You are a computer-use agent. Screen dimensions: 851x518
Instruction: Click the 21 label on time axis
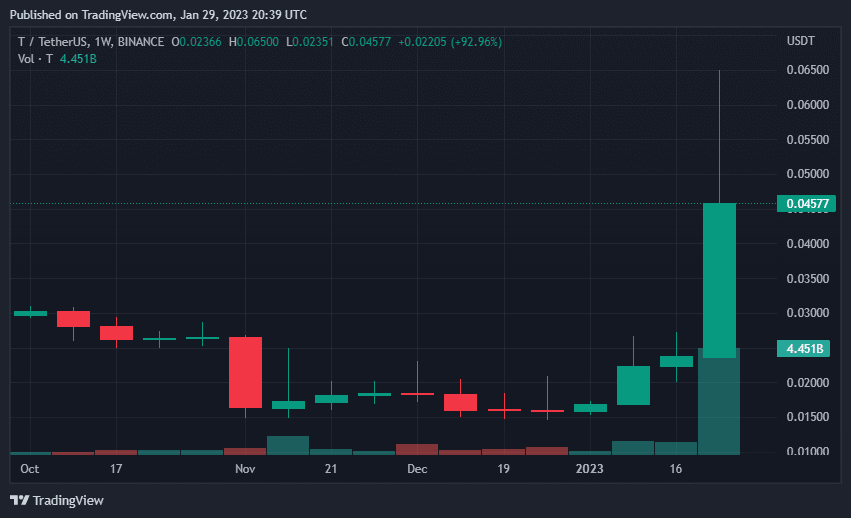click(331, 469)
